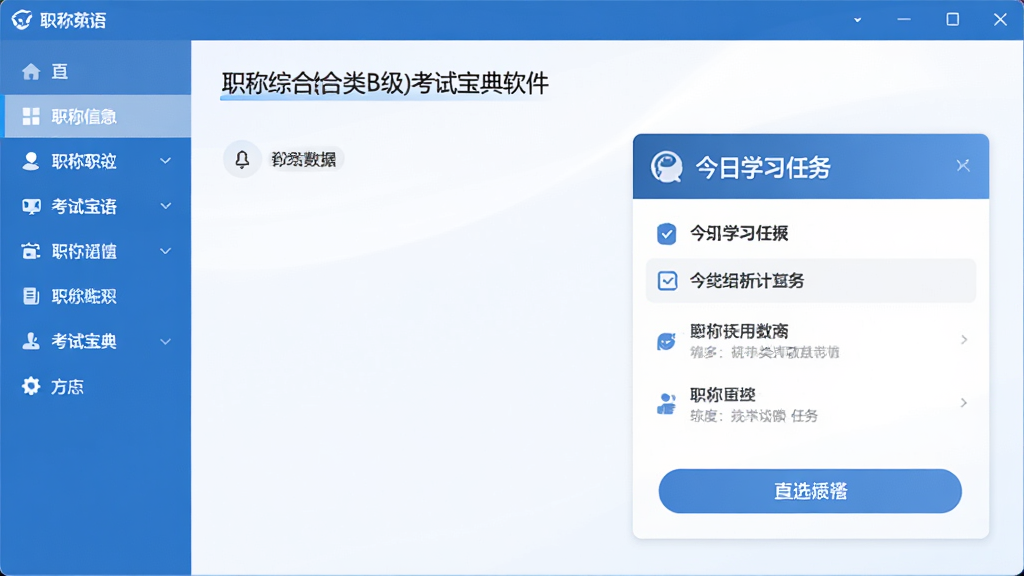Click the document icon in the sidebar
The width and height of the screenshot is (1024, 576).
click(31, 296)
